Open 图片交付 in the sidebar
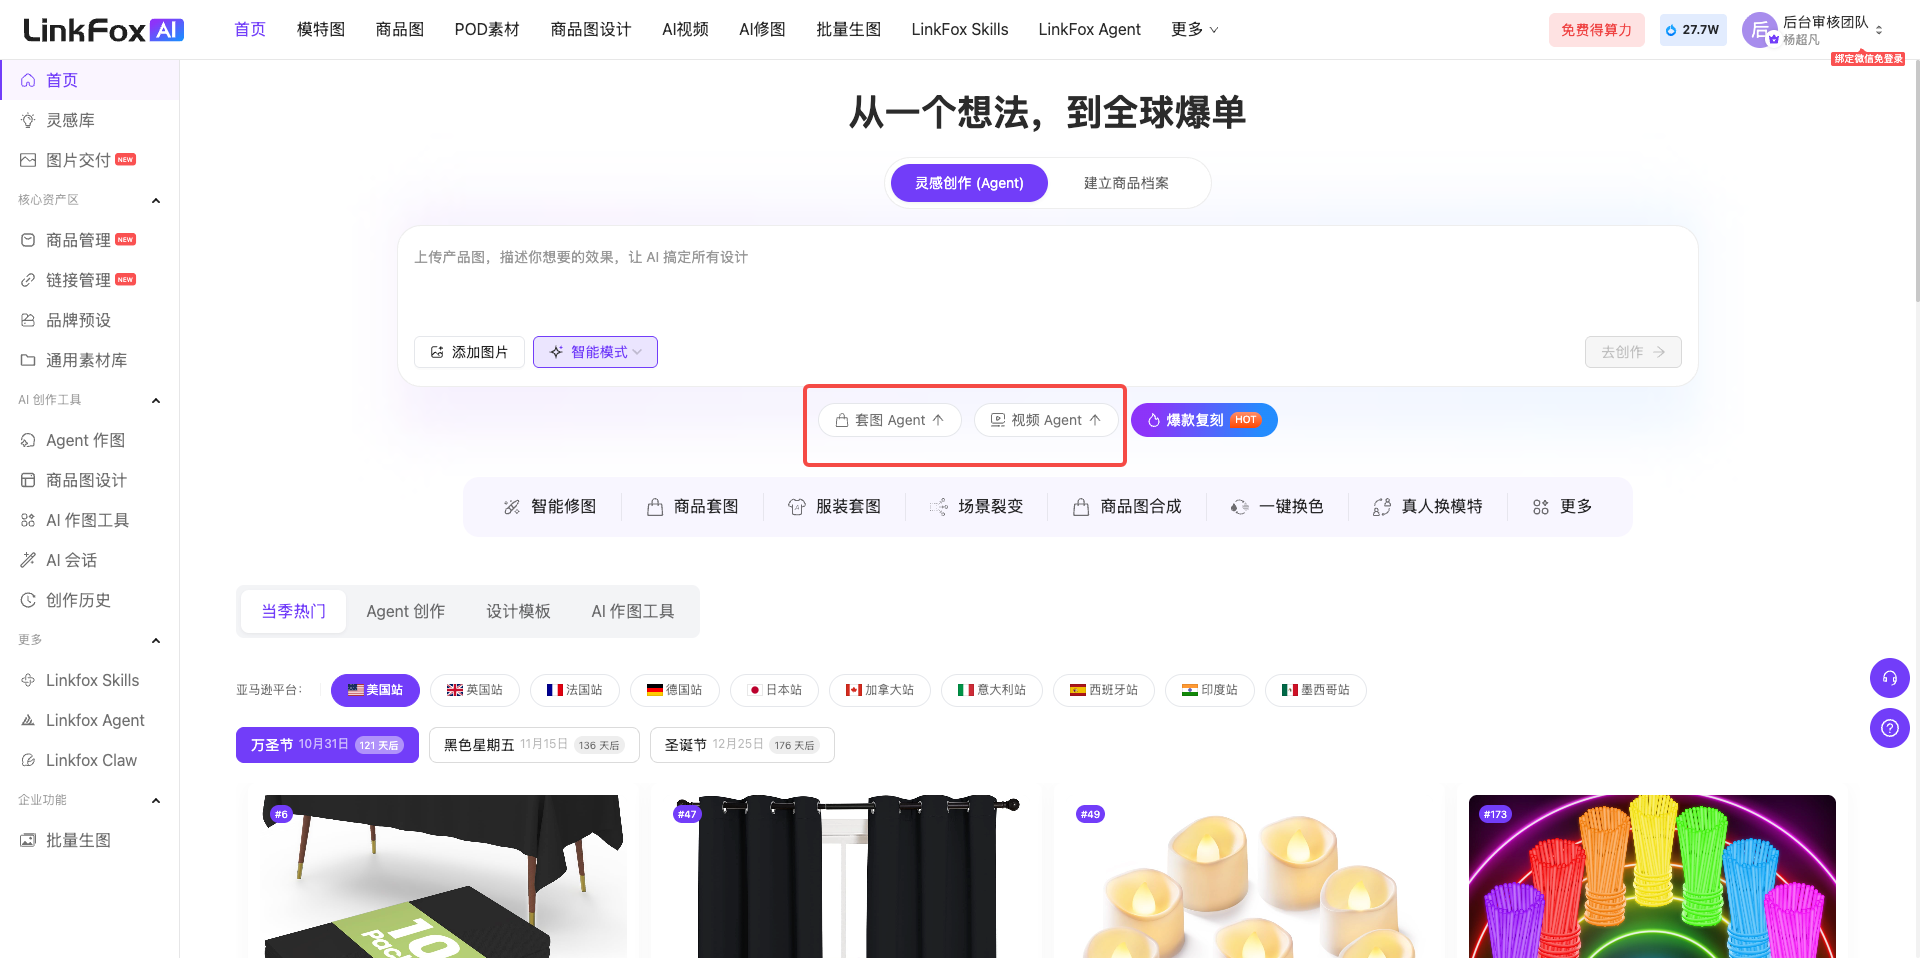This screenshot has height=958, width=1920. [90, 160]
